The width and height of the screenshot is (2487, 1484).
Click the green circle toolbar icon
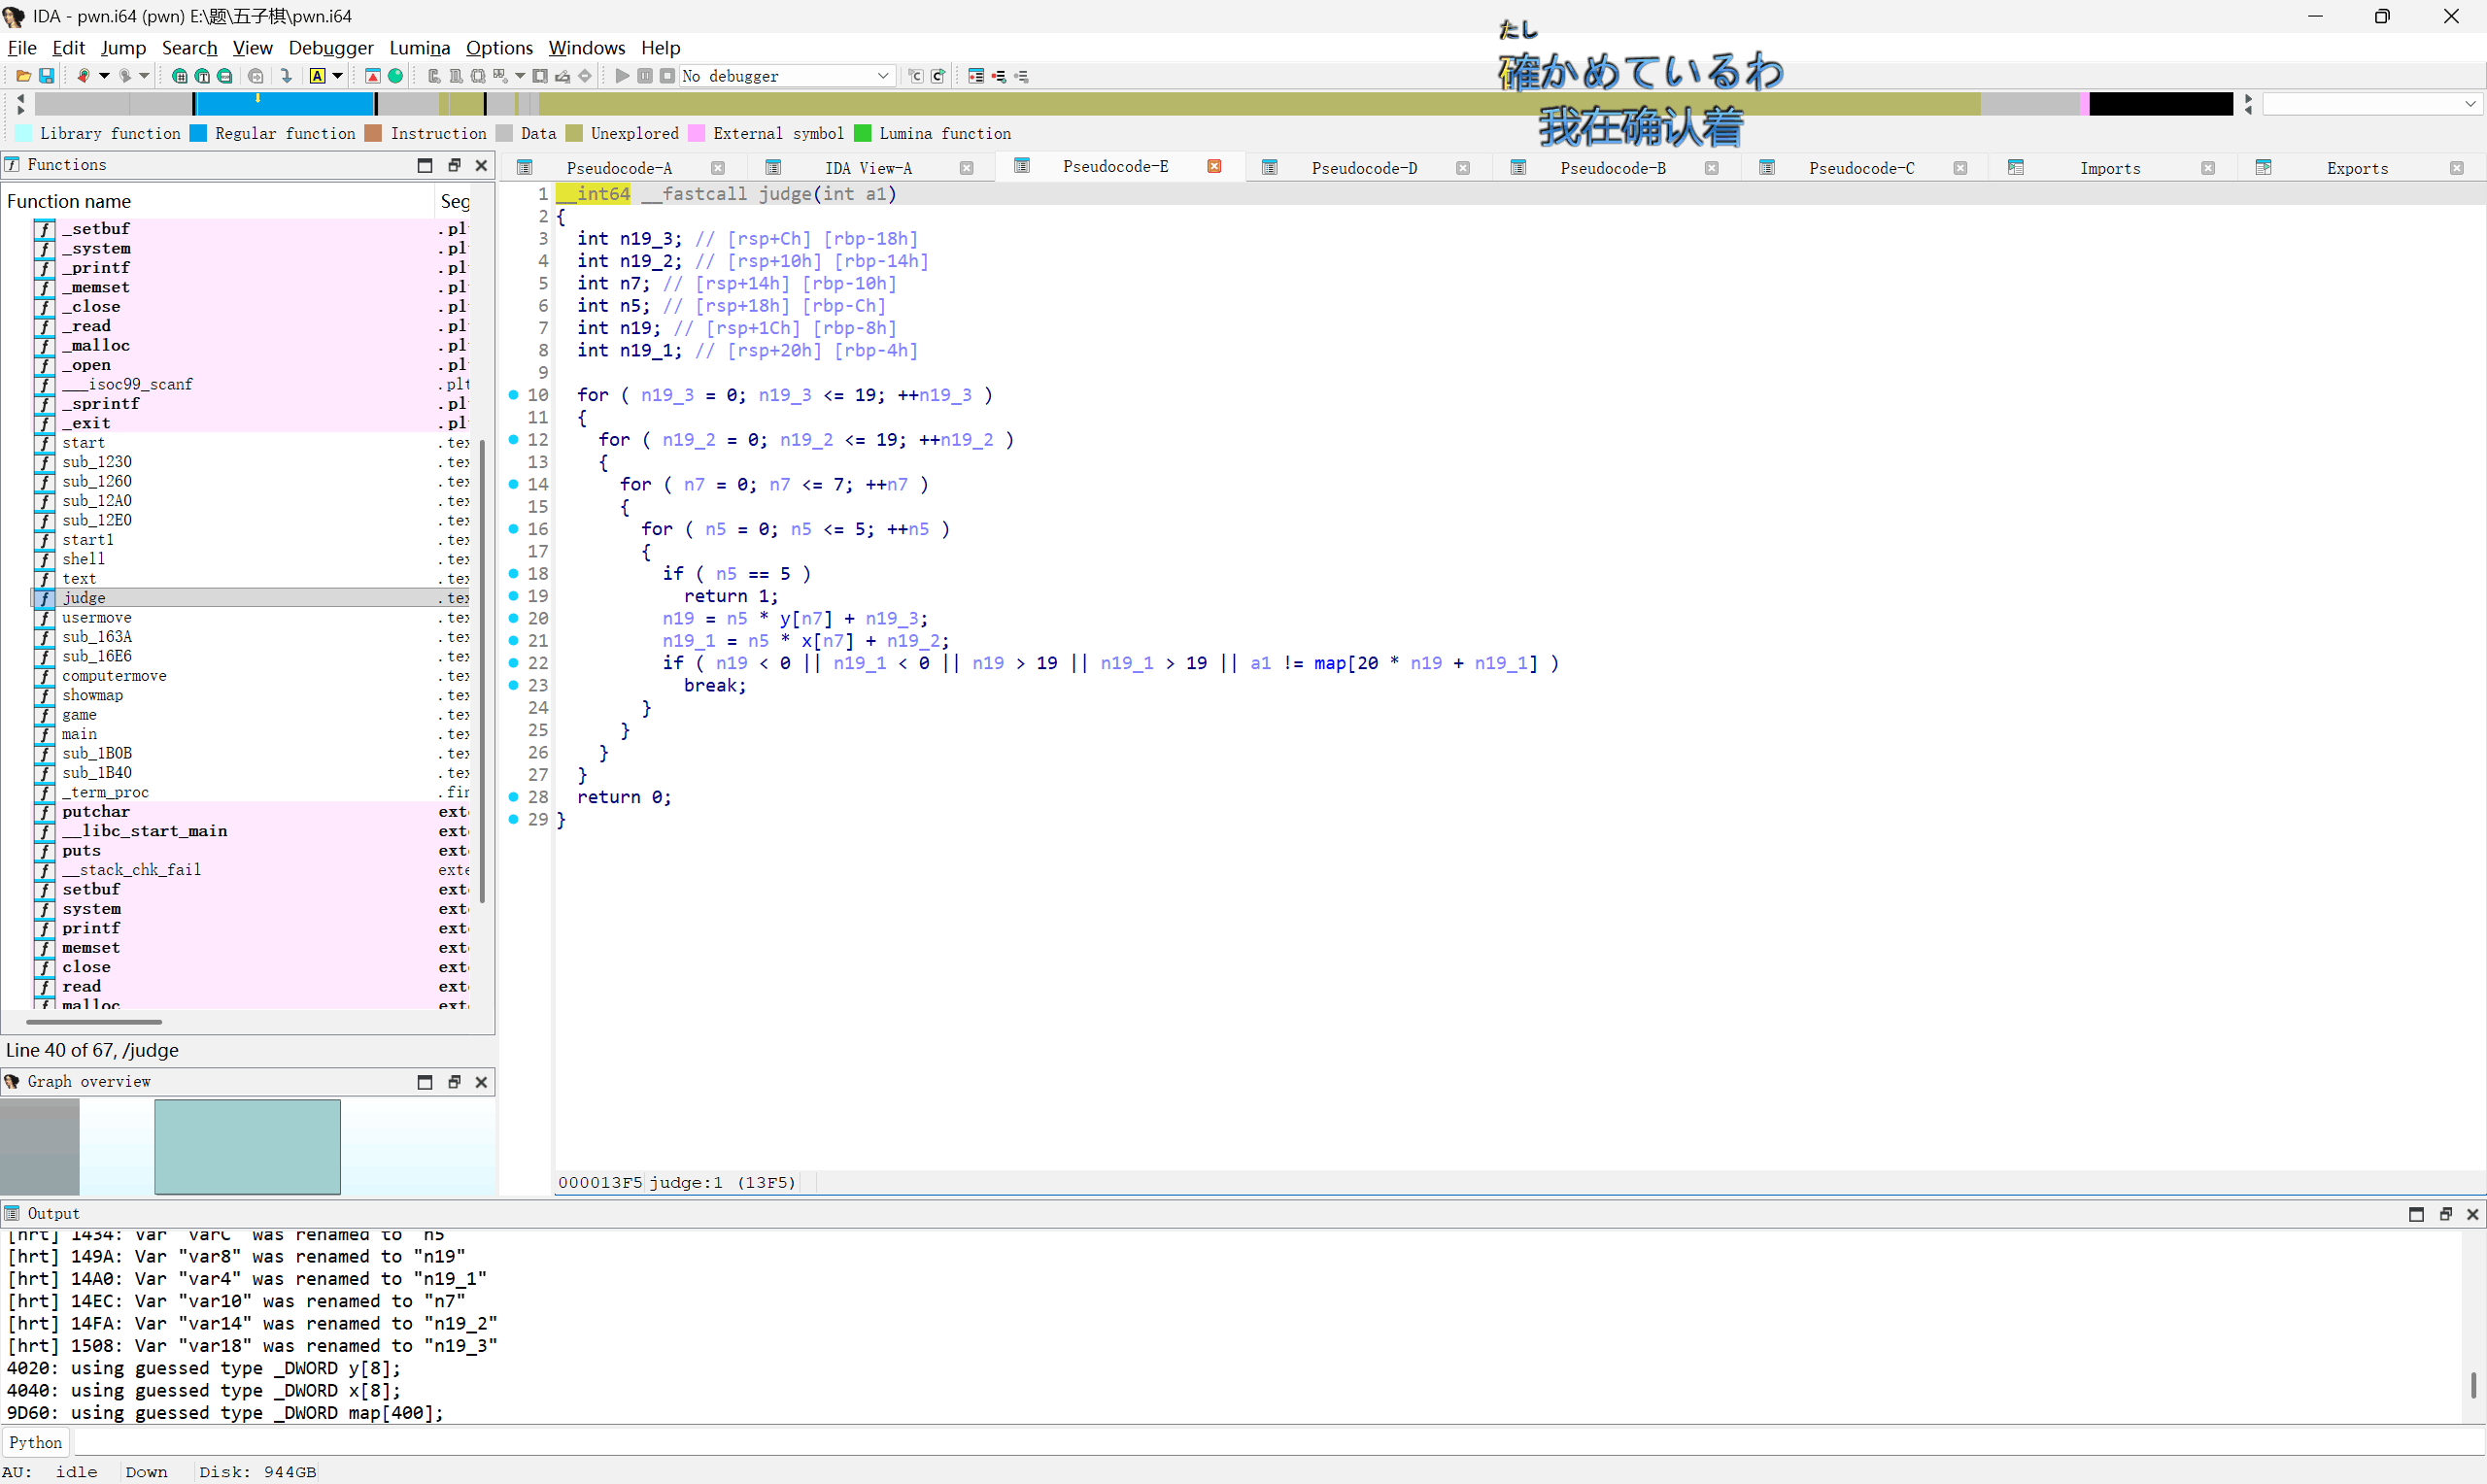coord(395,76)
